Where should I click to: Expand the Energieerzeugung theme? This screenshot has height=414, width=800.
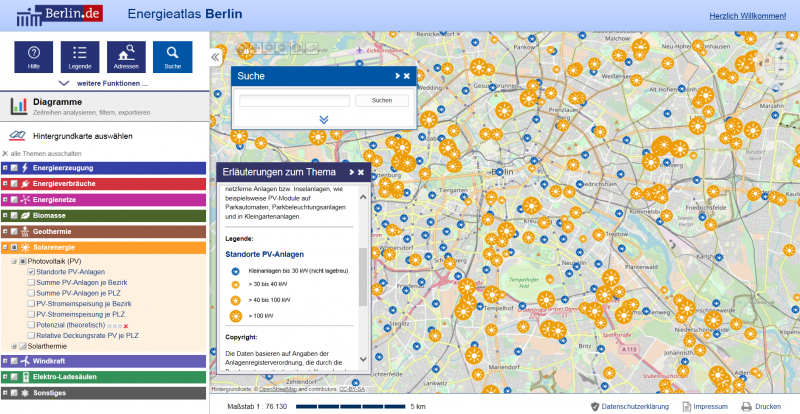[x=5, y=168]
